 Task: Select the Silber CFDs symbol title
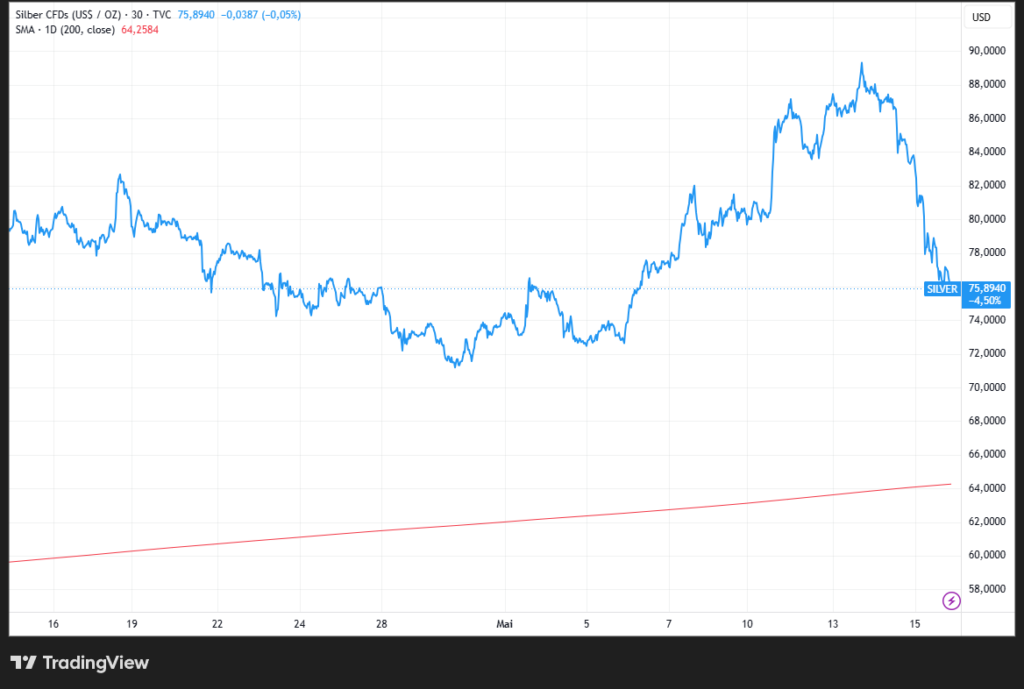(x=69, y=14)
